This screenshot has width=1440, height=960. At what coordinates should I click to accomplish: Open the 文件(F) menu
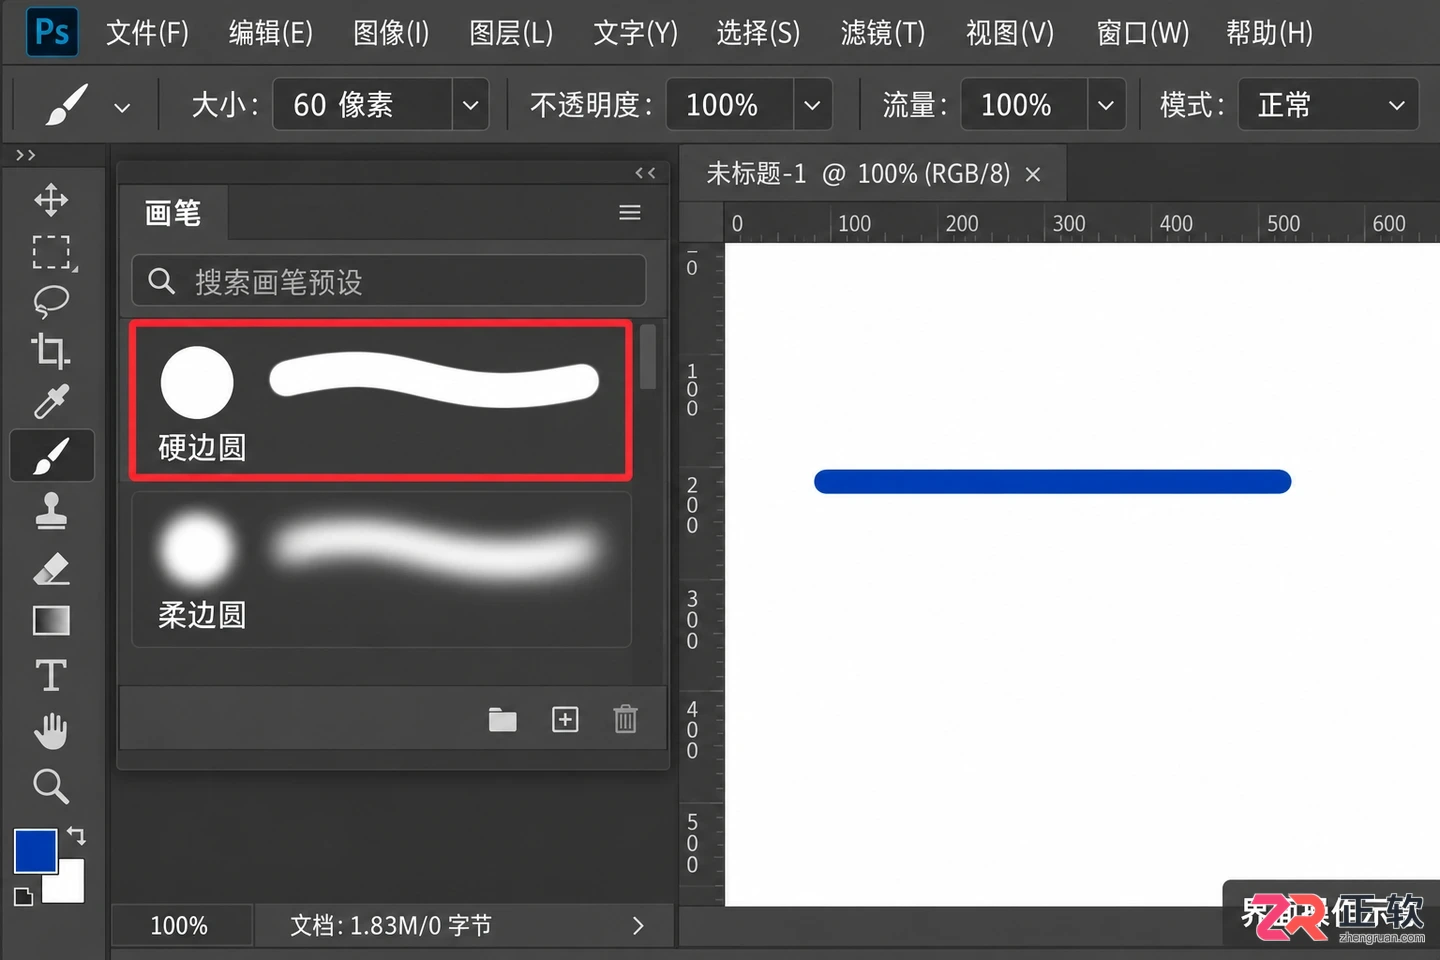click(x=147, y=33)
